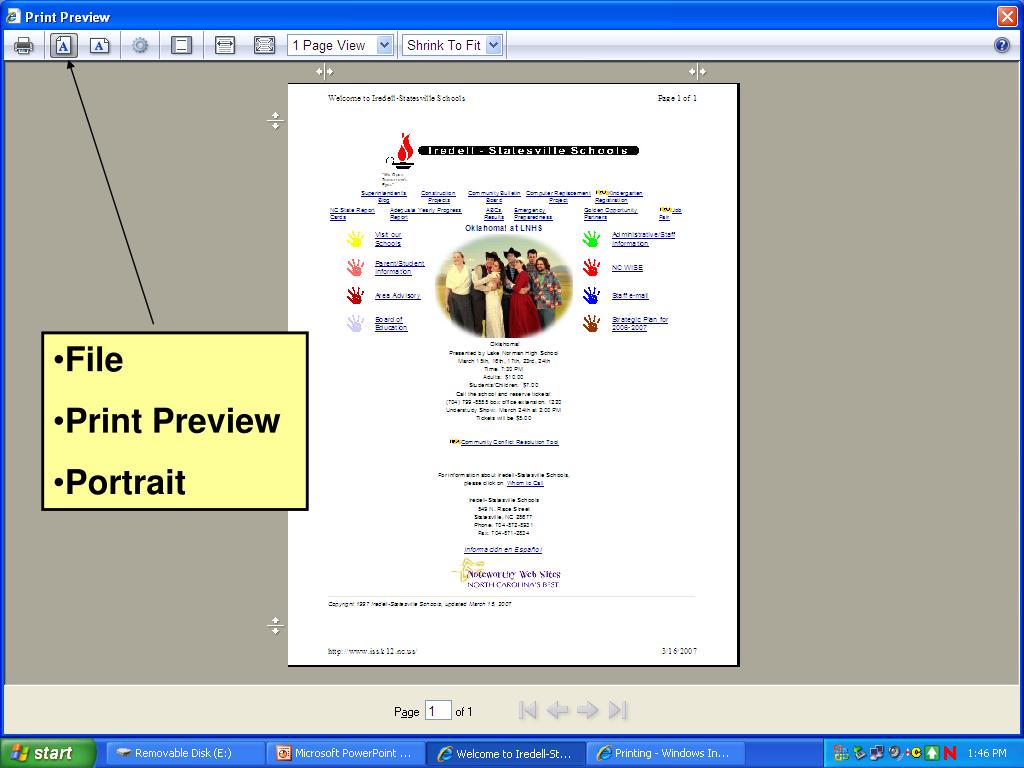This screenshot has height=768, width=1024.
Task: Click the top margin adjust handle
Action: [275, 121]
